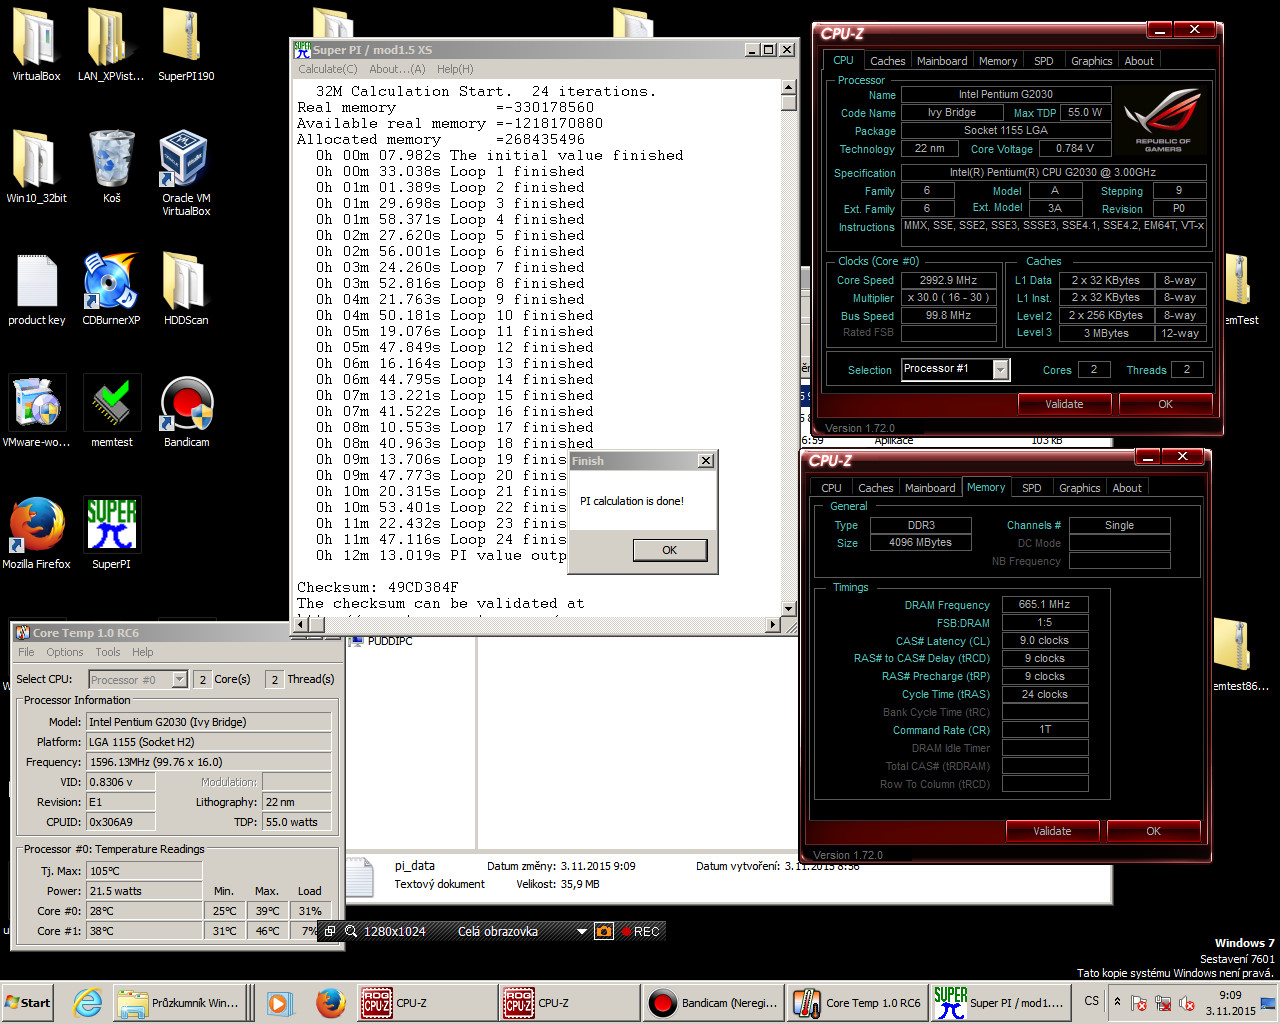Viewport: 1280px width, 1024px height.
Task: Switch to Memory tab in top CPU-Z
Action: click(998, 61)
